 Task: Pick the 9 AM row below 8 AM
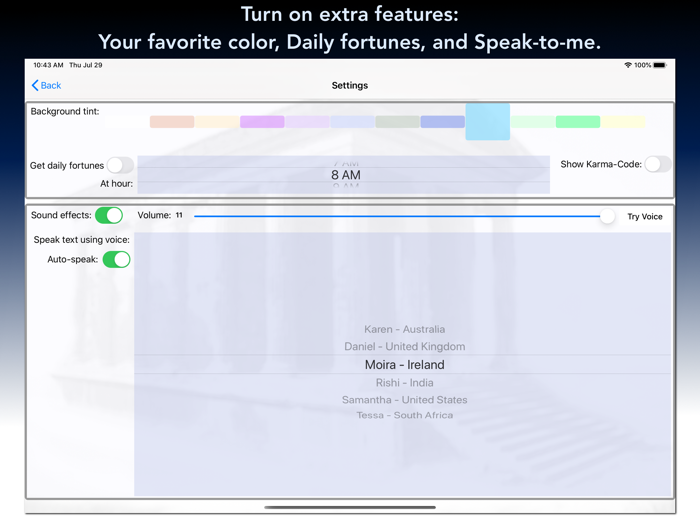(346, 186)
